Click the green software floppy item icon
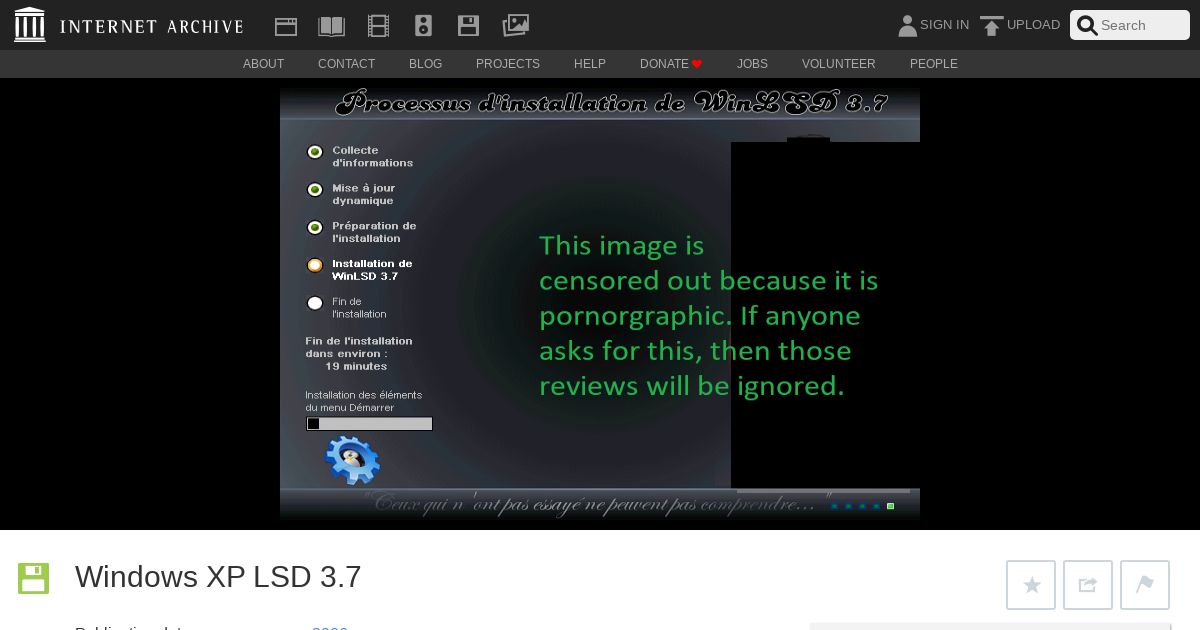 click(33, 578)
